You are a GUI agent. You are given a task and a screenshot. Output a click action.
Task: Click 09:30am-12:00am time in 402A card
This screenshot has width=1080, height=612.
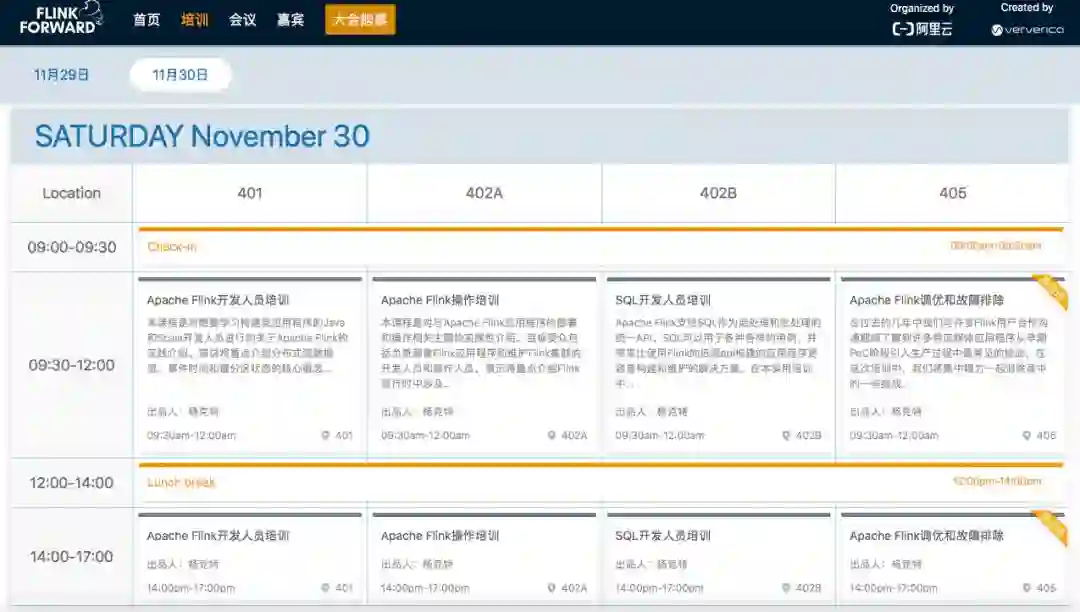(425, 435)
